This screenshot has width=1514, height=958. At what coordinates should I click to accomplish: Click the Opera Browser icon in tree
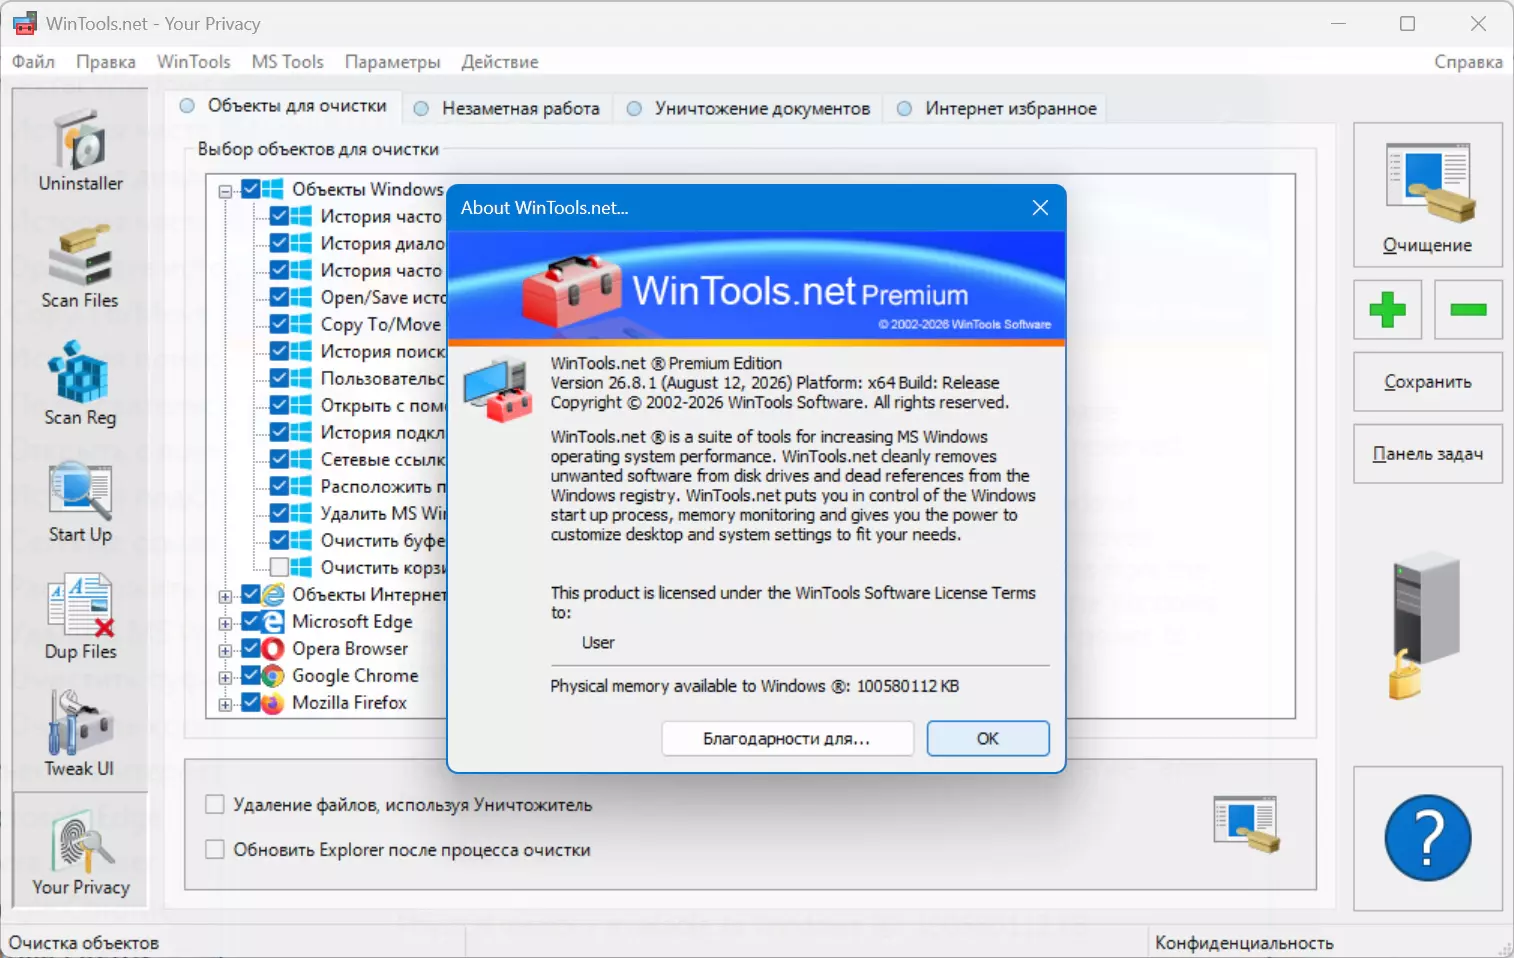[273, 649]
